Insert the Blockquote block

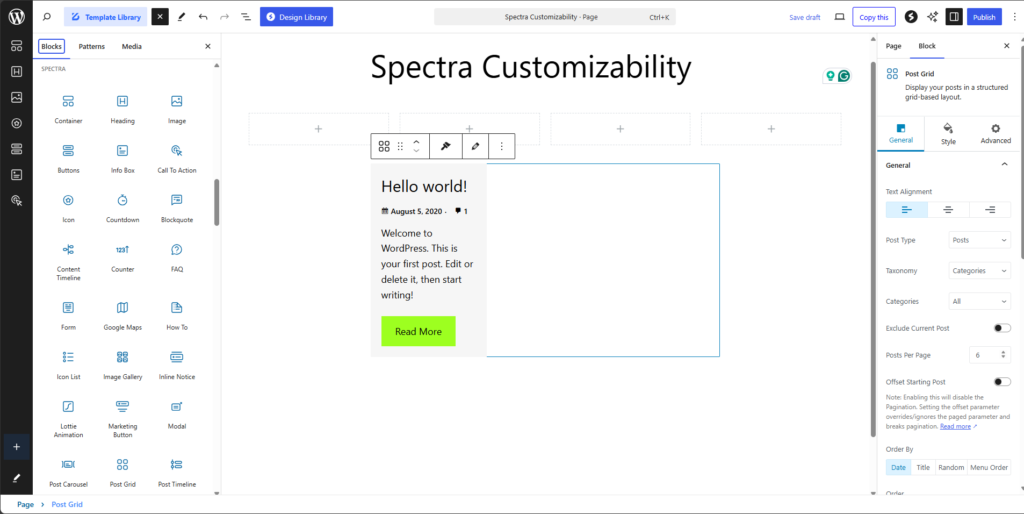click(x=176, y=208)
